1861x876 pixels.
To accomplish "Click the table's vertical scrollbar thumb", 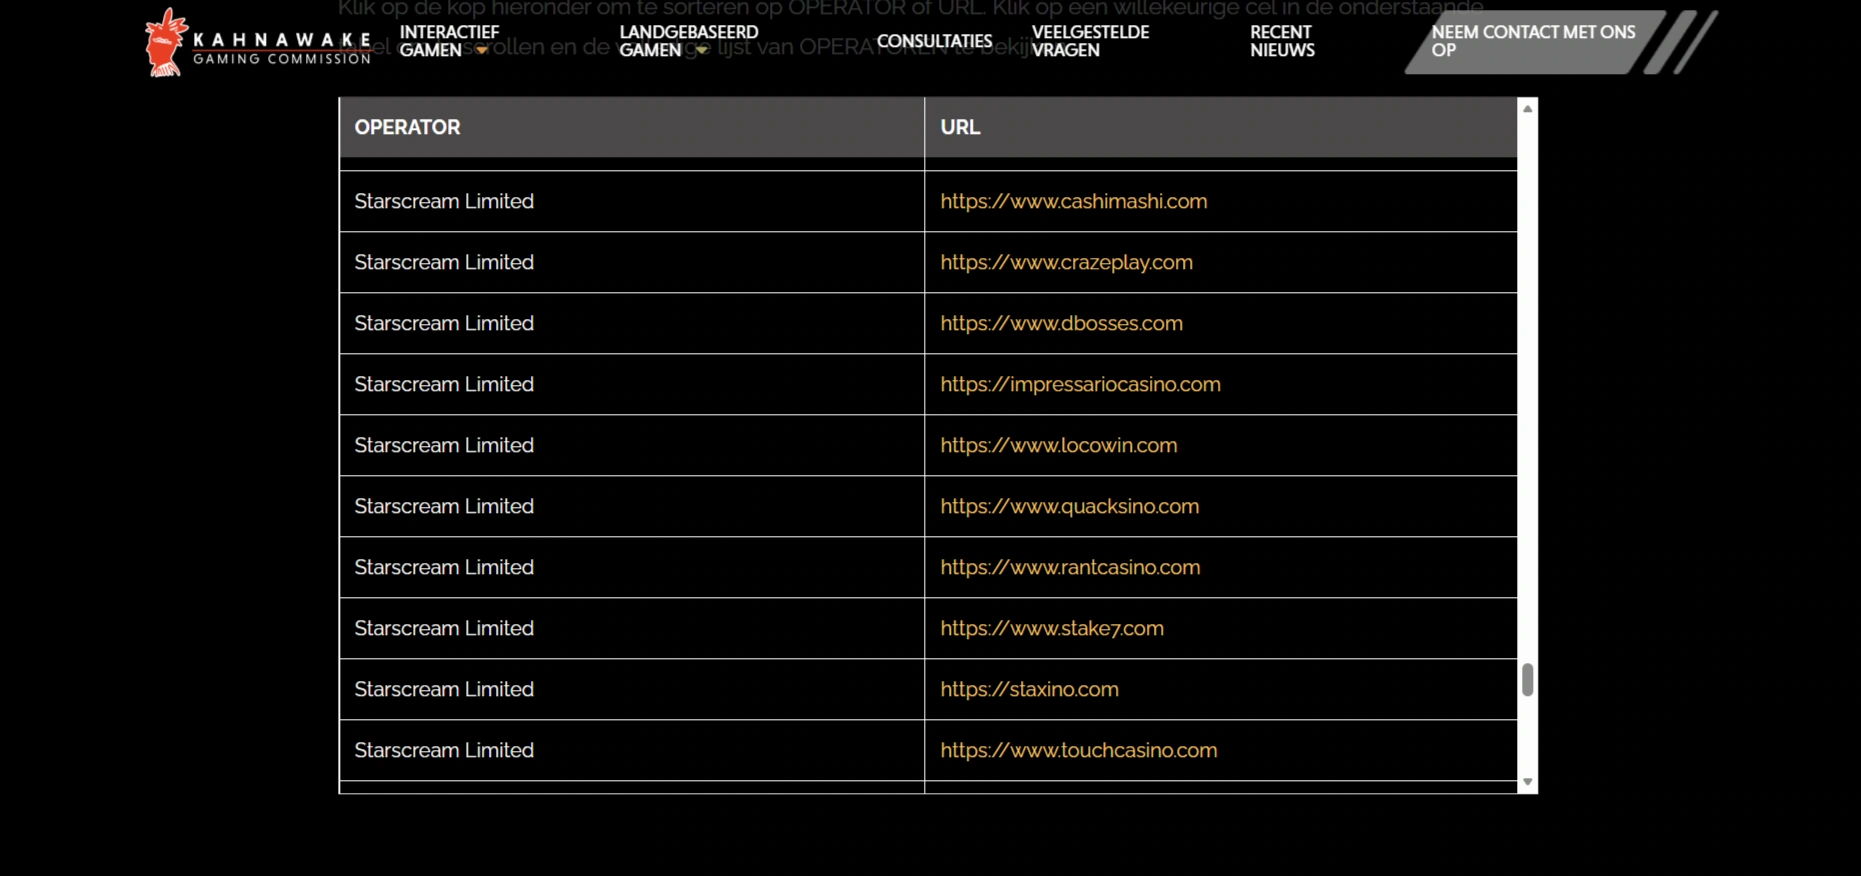I will tap(1527, 679).
